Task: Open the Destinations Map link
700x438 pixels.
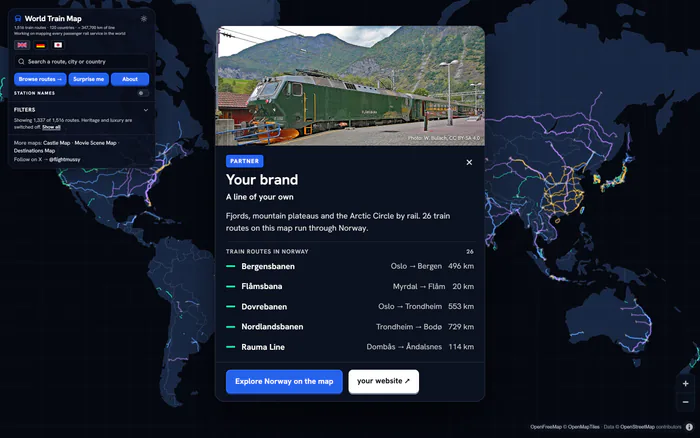Action: point(34,151)
